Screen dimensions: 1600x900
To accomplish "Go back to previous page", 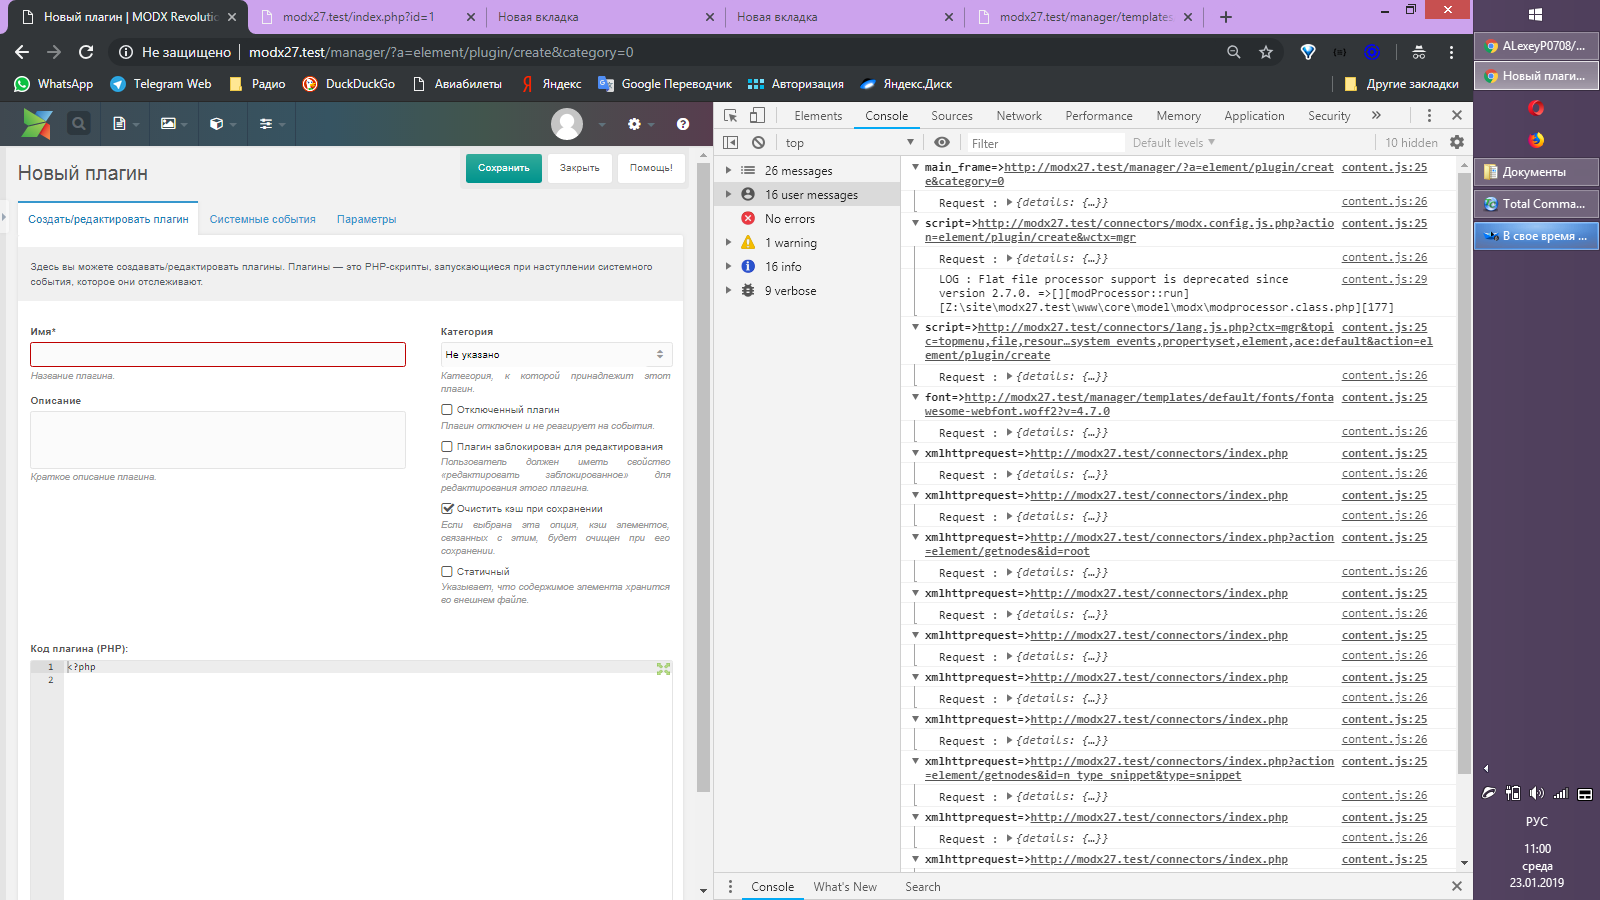I will point(22,52).
